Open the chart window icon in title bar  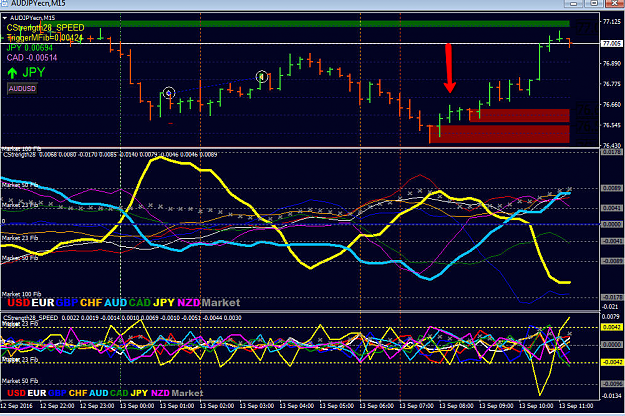tap(4, 3)
